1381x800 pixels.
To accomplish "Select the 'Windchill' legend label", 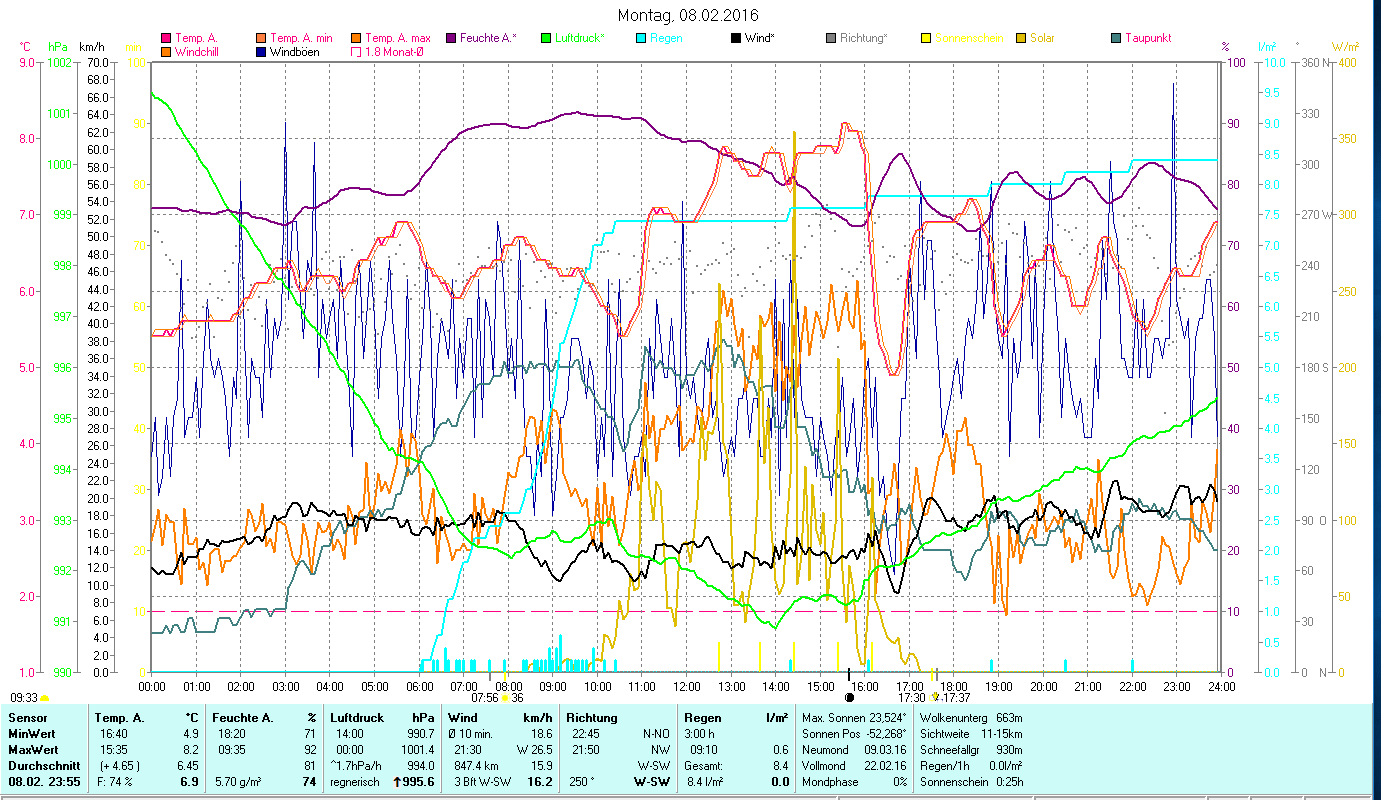I will [198, 51].
